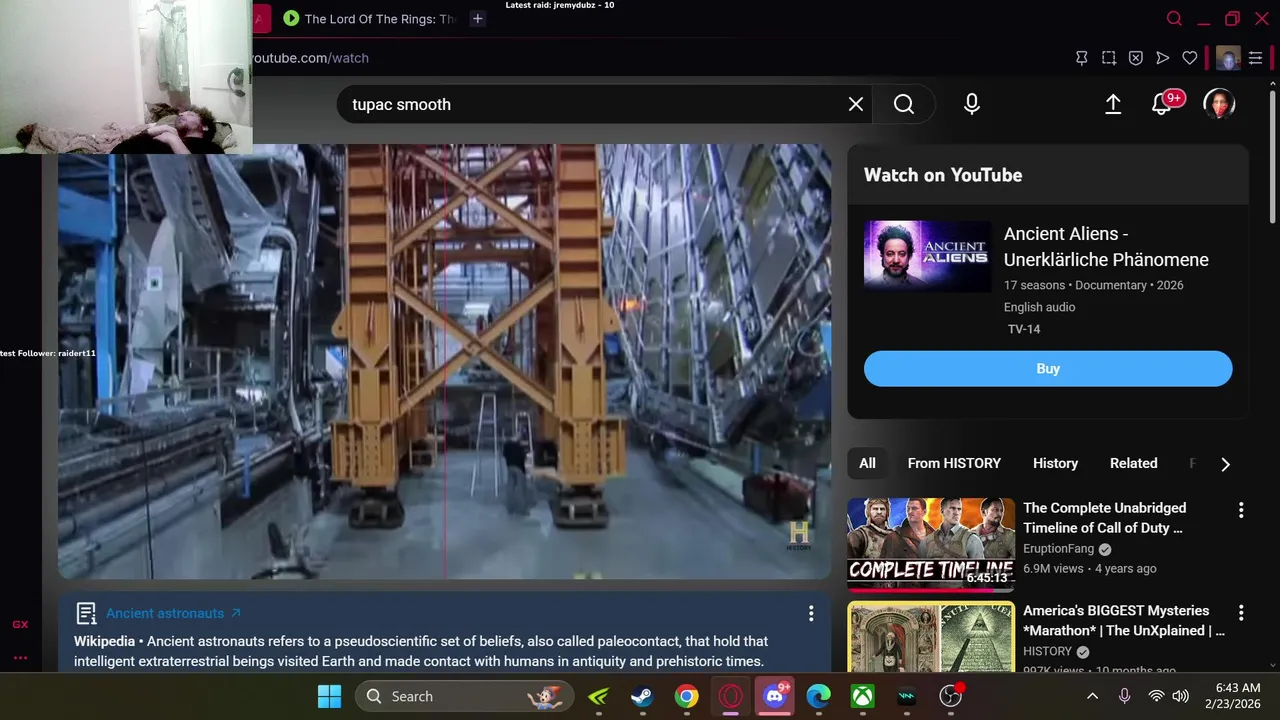The height and width of the screenshot is (720, 1280).
Task: Open The Complete Unabridged Timeline video title
Action: pos(1105,518)
